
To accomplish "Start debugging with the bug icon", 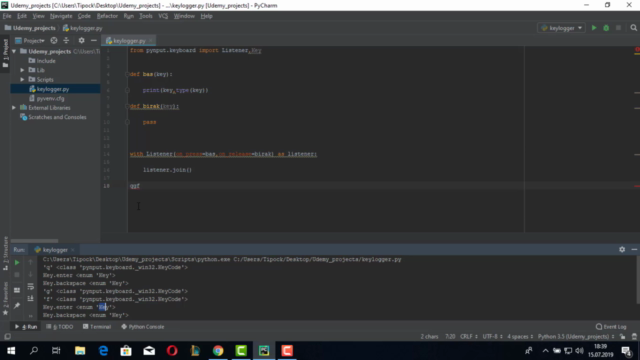I will [x=606, y=28].
